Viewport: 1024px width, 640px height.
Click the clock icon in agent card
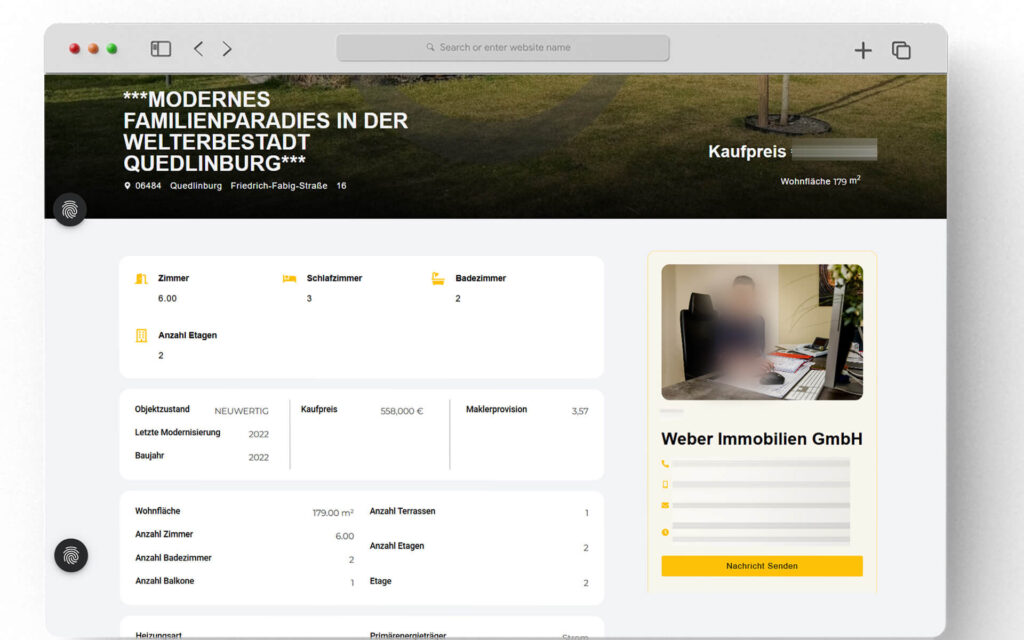665,532
